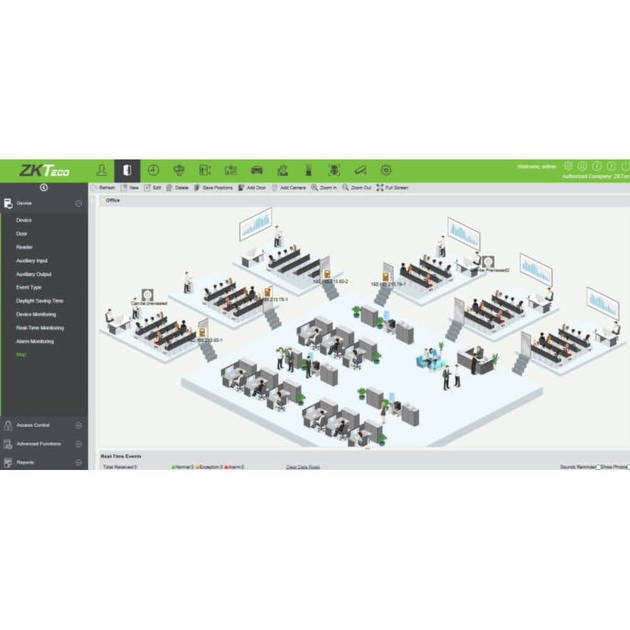Expand the Advanced Functions section
Screen dimensions: 630x630
click(x=78, y=444)
